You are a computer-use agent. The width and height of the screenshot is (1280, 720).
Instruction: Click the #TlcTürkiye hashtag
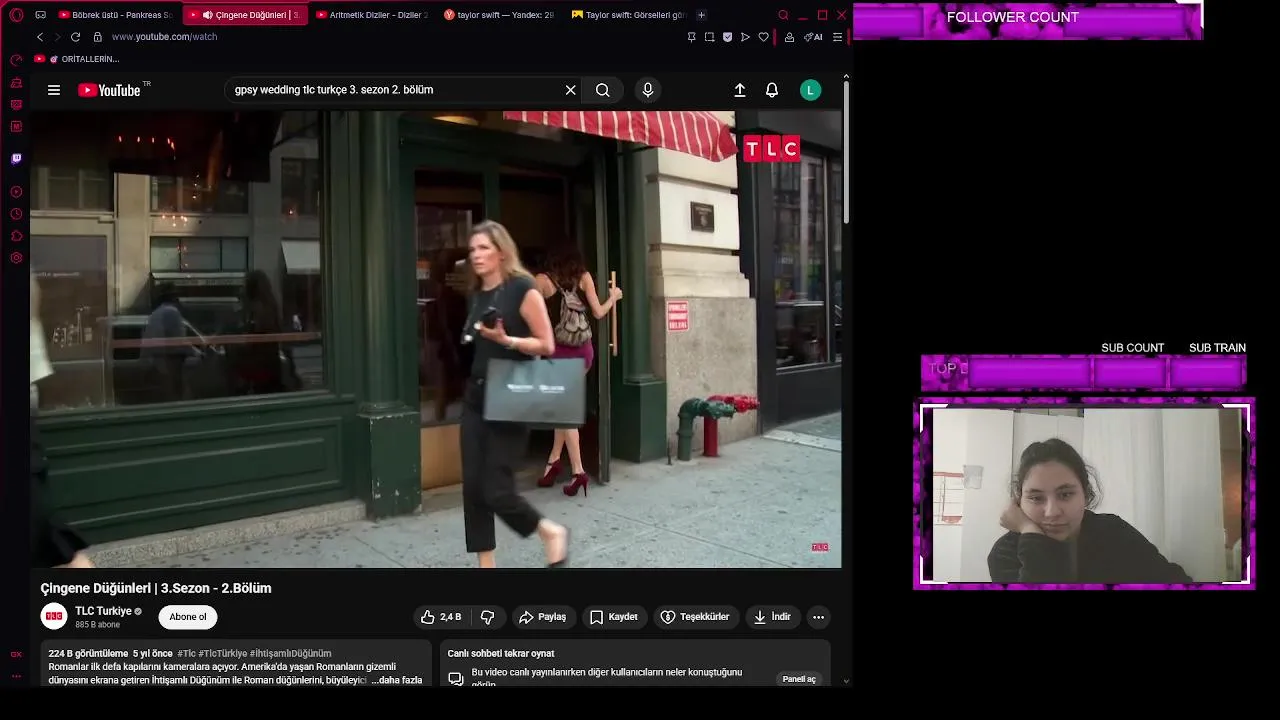click(x=223, y=653)
